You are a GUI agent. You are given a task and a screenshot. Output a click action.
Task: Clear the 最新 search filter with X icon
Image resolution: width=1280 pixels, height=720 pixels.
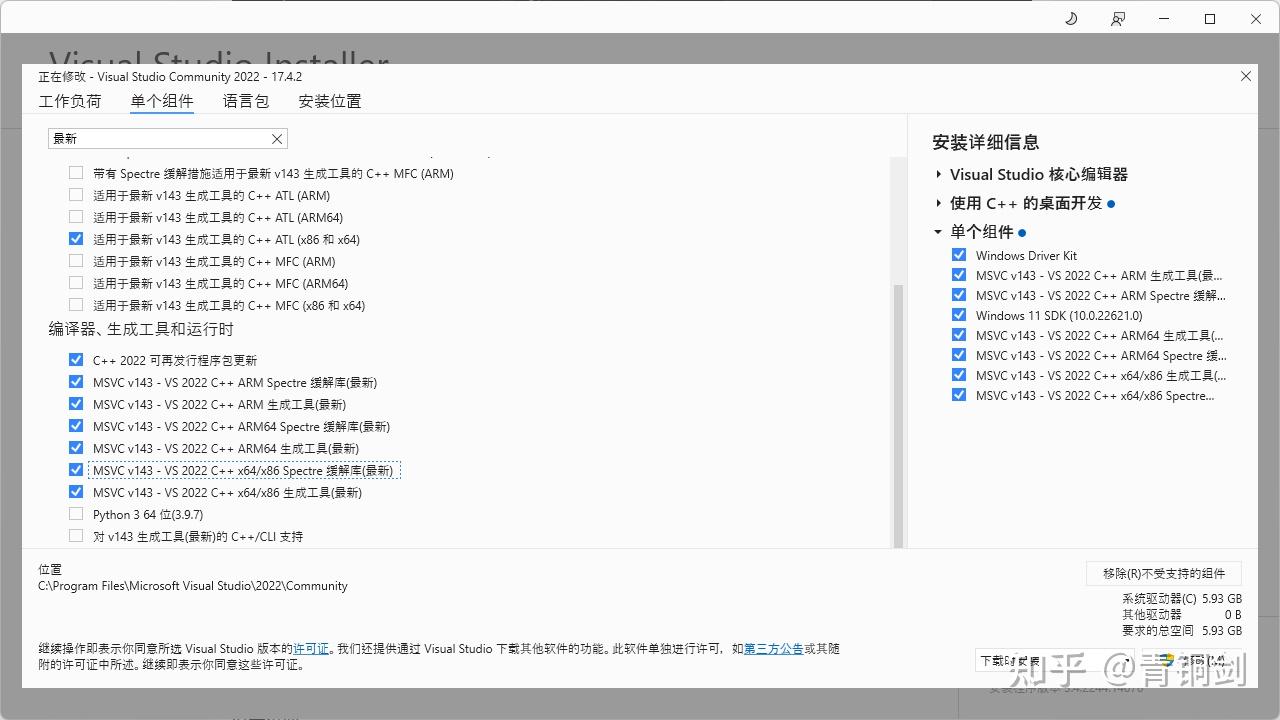click(x=277, y=139)
